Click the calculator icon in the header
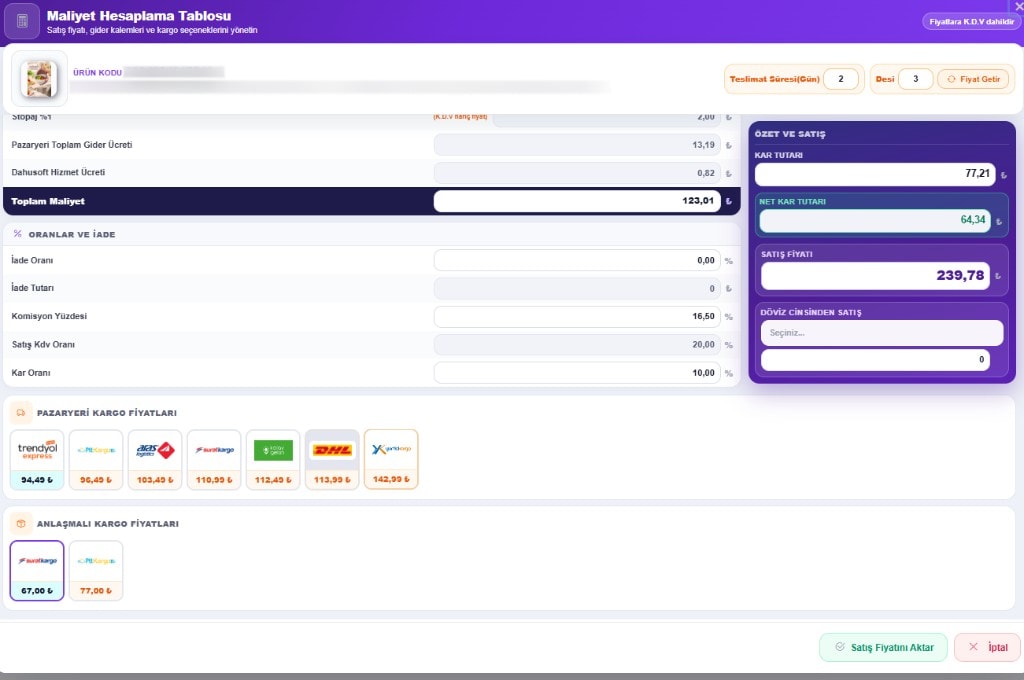This screenshot has height=680, width=1024. coord(22,22)
